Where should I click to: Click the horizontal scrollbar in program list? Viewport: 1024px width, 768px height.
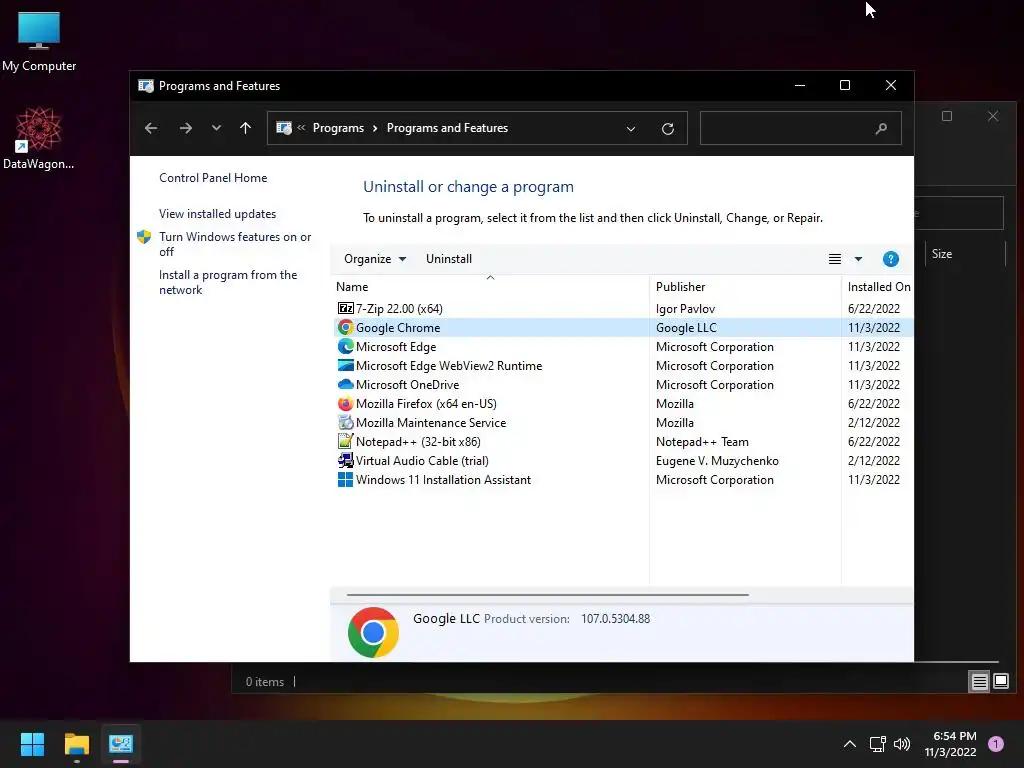point(547,595)
